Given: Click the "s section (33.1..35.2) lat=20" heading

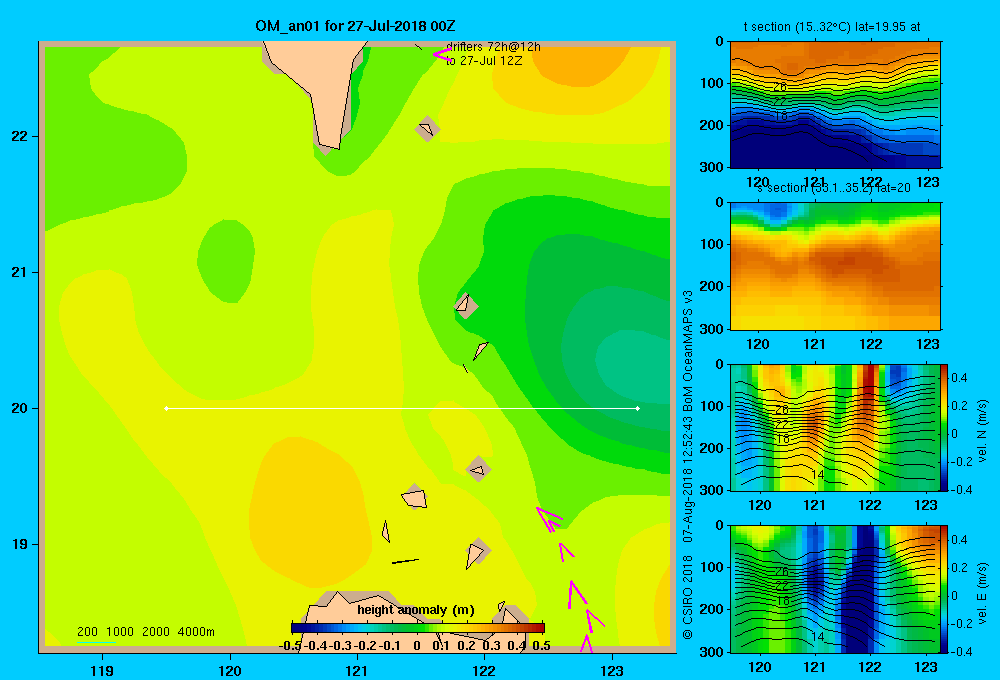Looking at the screenshot, I should [x=834, y=188].
